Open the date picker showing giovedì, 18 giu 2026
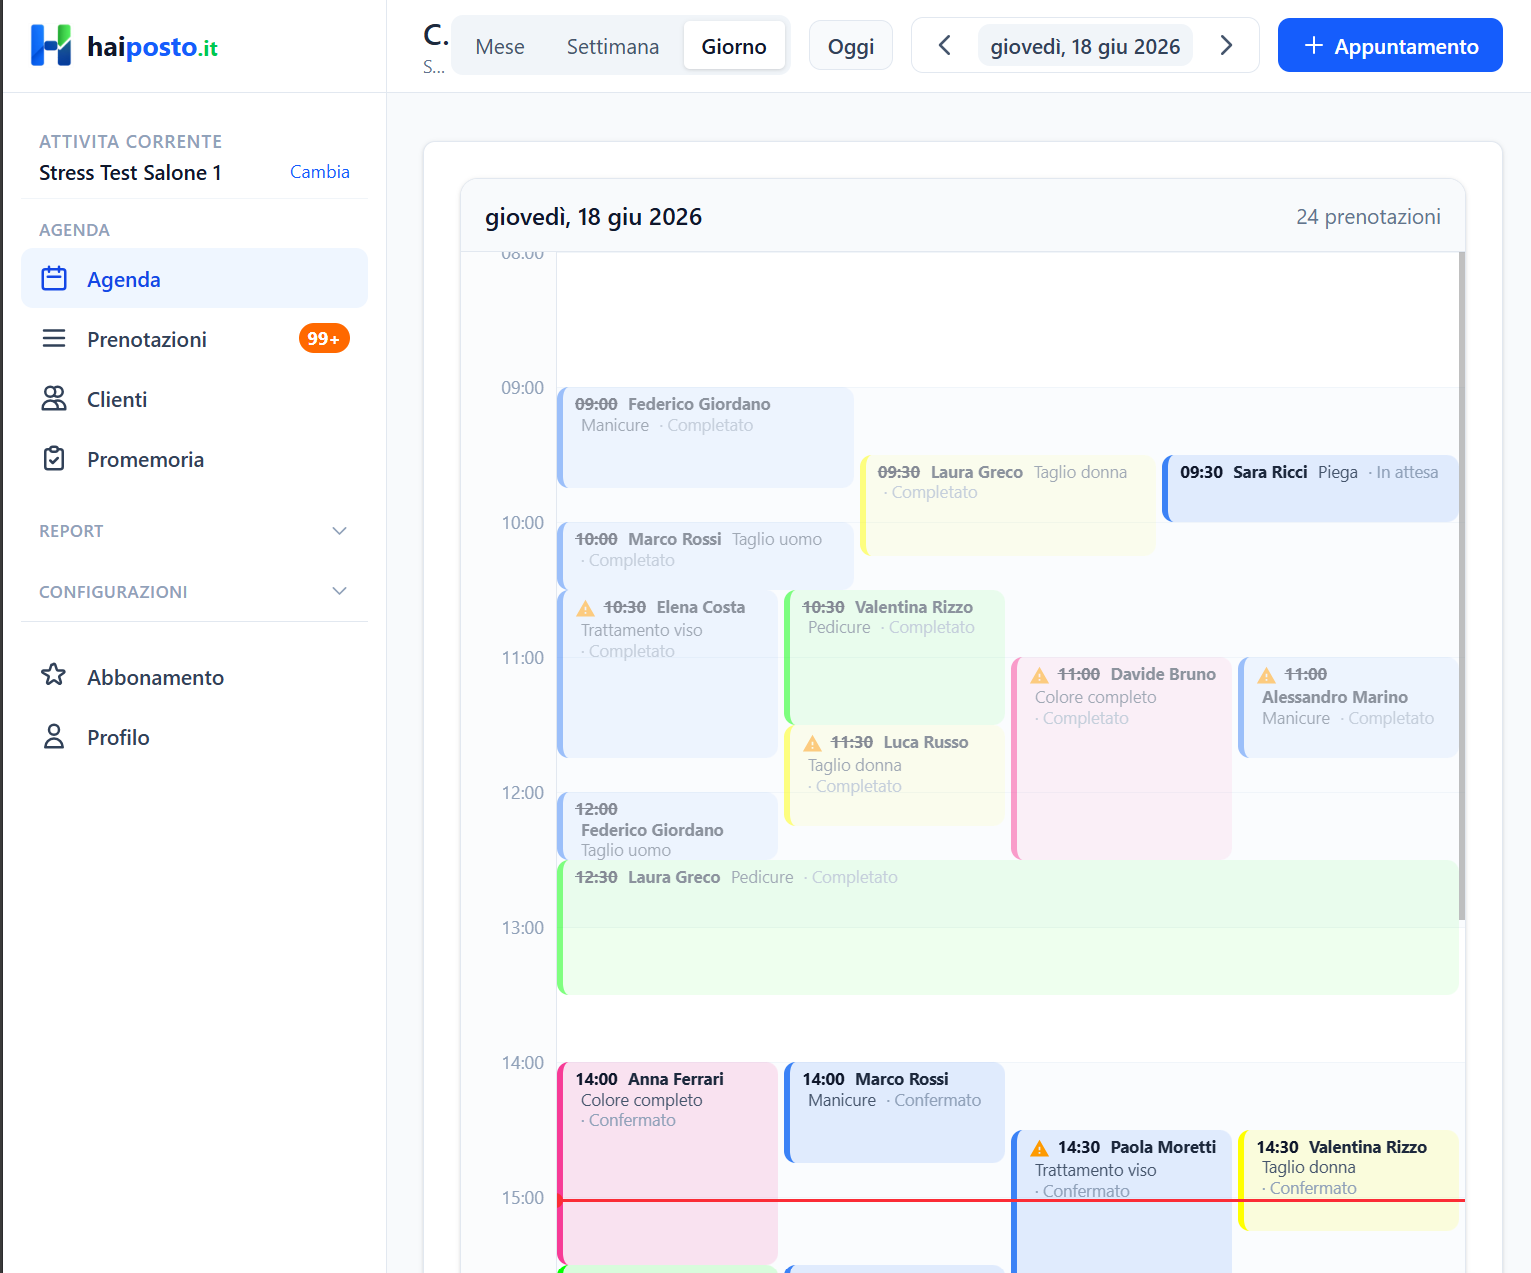This screenshot has height=1273, width=1531. coord(1085,46)
